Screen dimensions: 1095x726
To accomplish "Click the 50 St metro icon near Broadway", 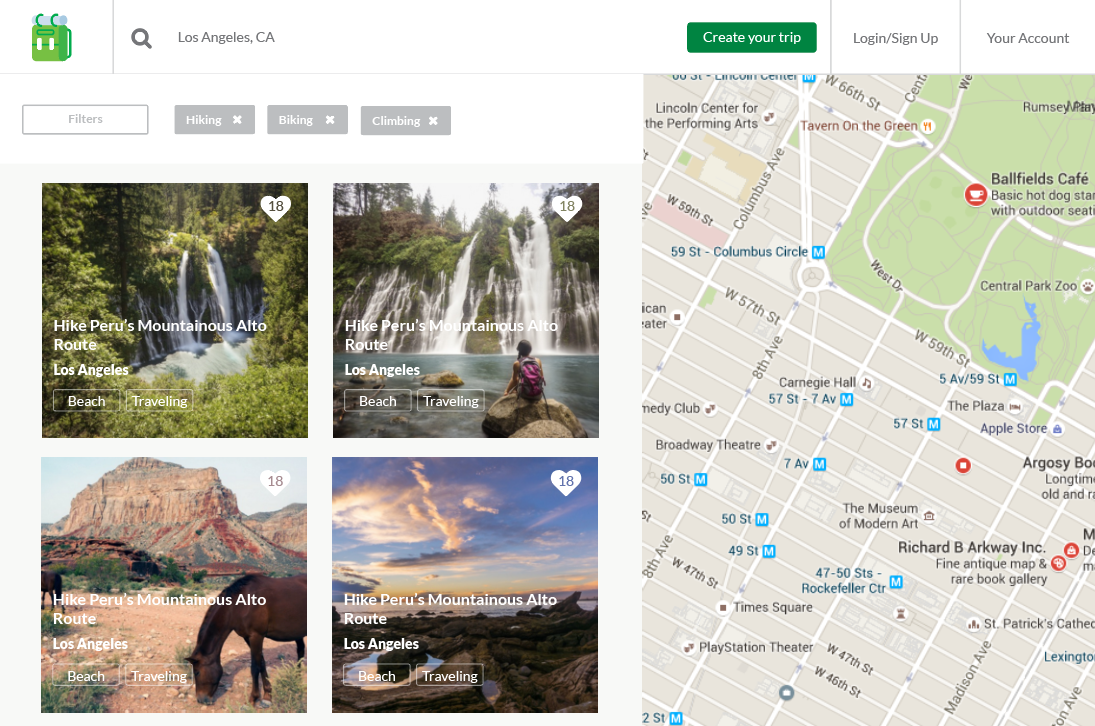I will tap(700, 480).
